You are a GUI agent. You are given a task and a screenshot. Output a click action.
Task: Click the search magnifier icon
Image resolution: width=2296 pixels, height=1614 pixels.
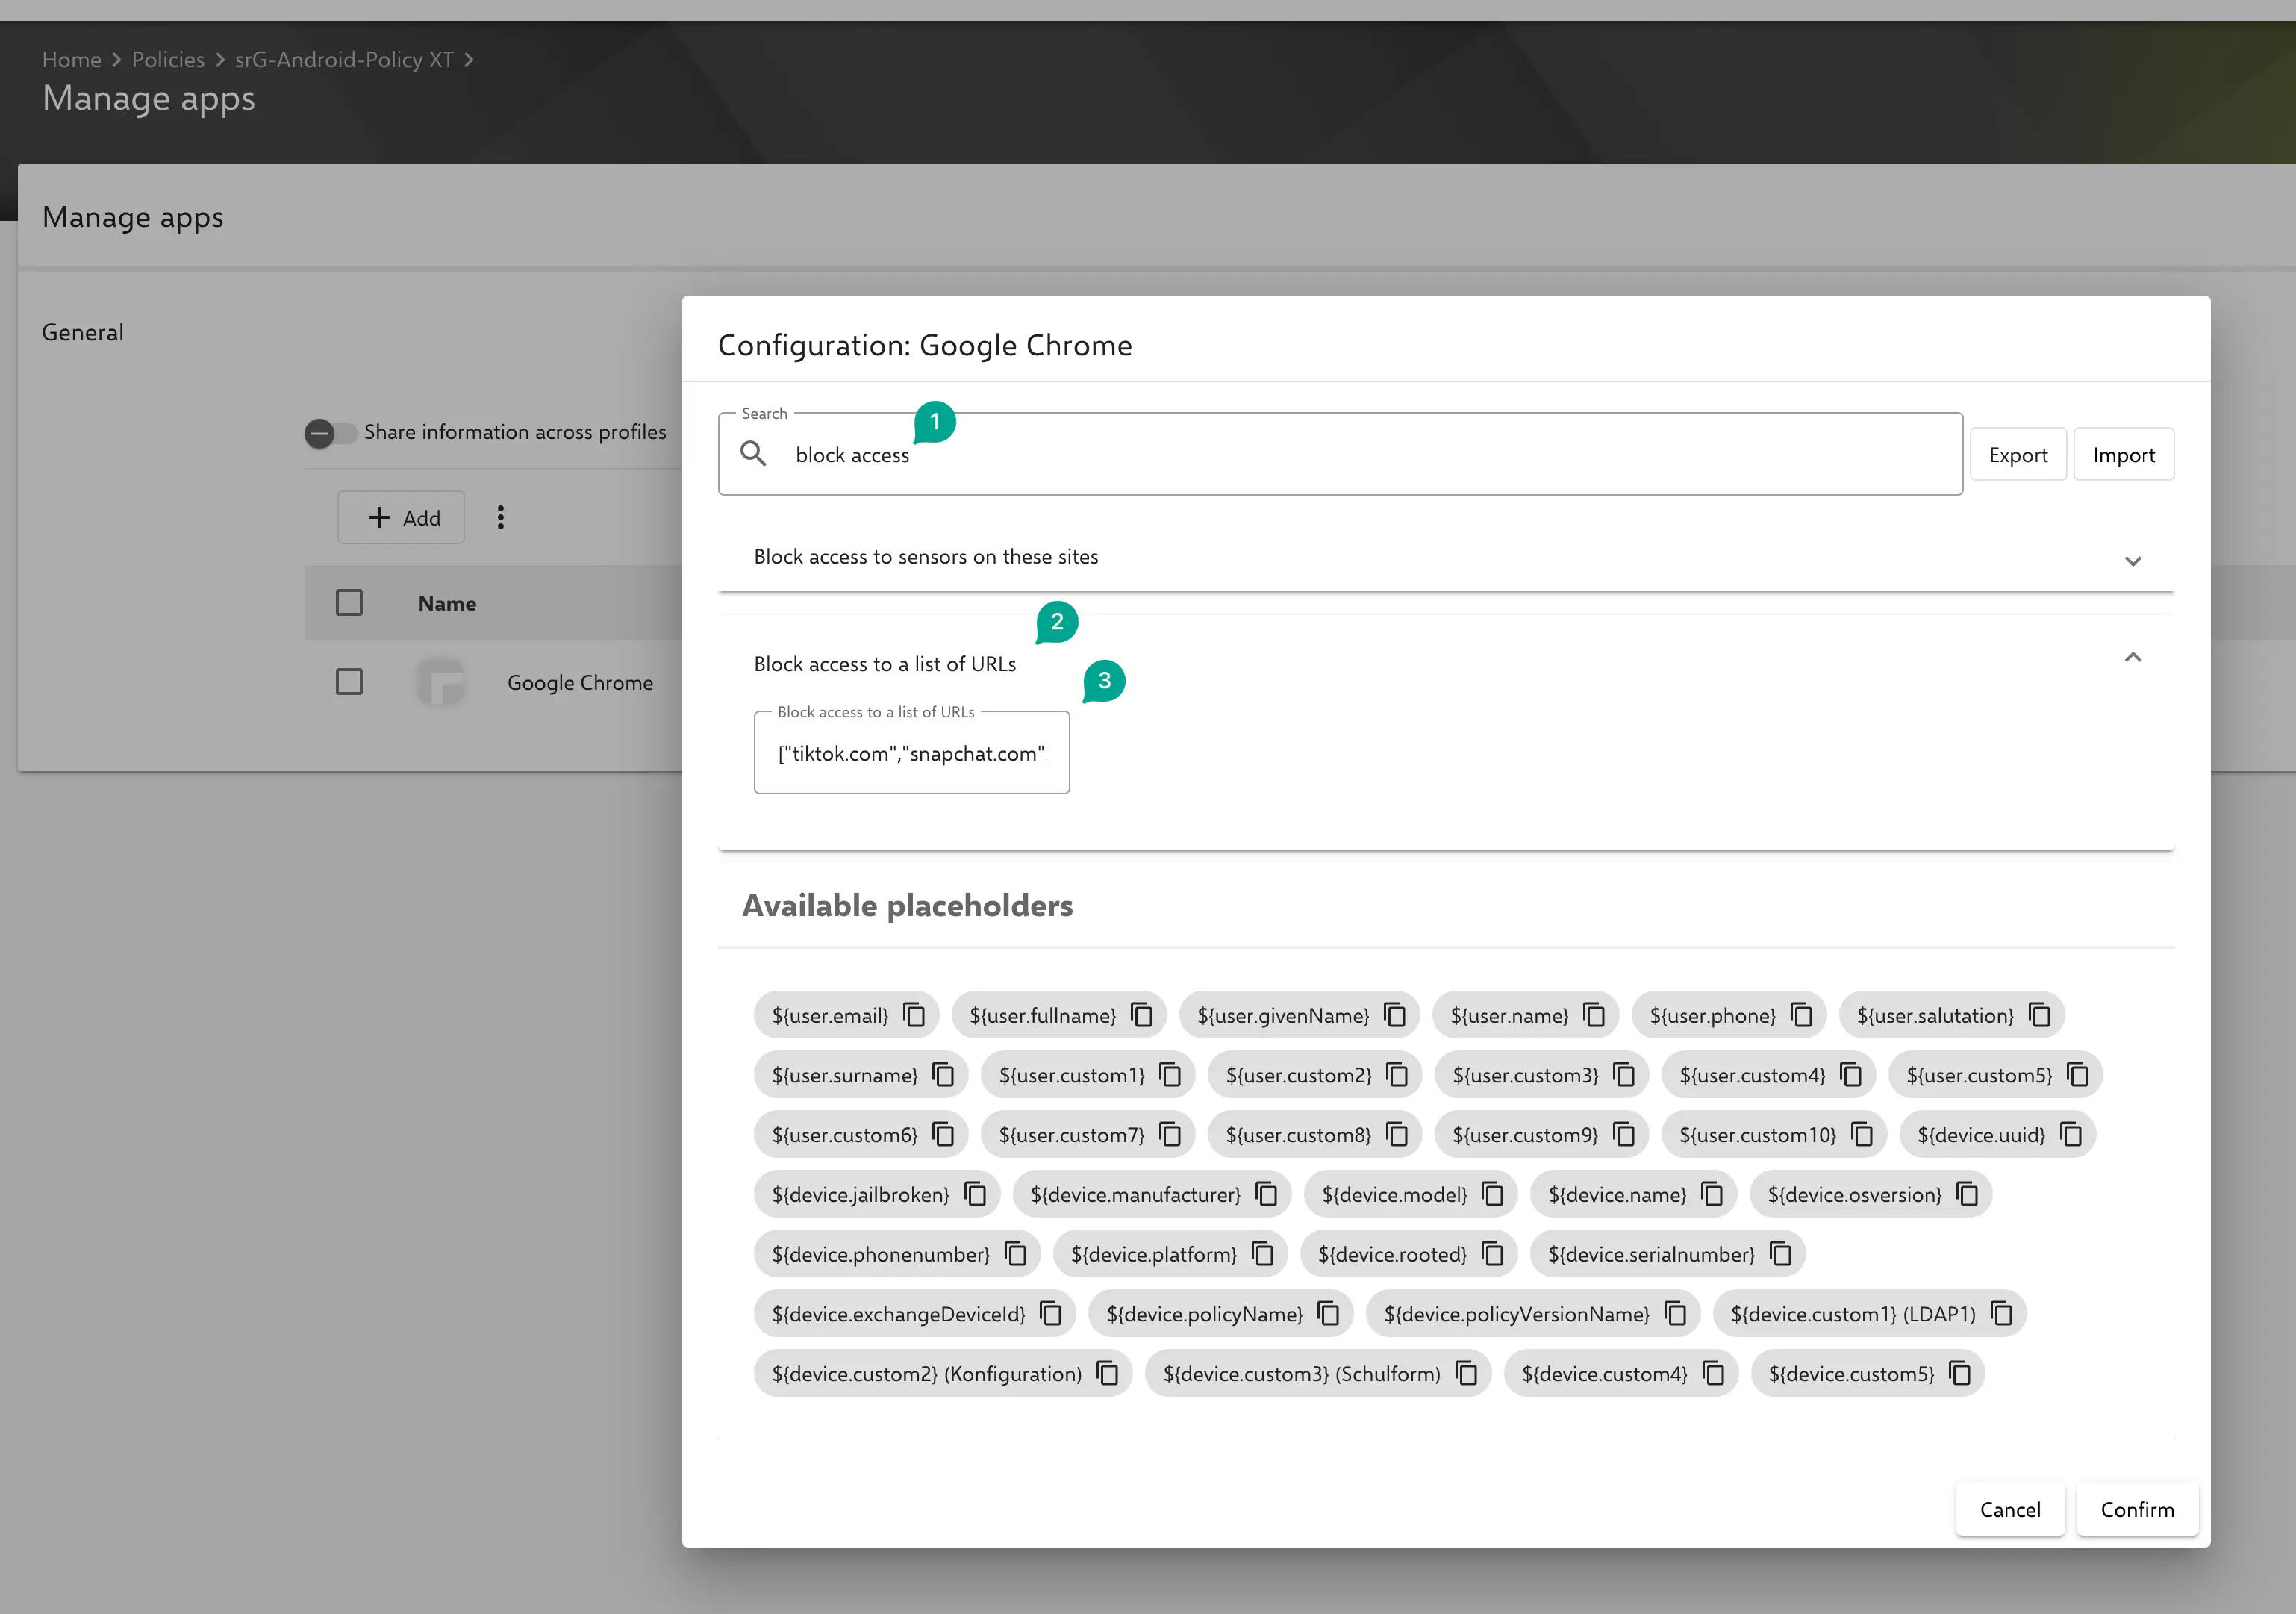point(753,454)
